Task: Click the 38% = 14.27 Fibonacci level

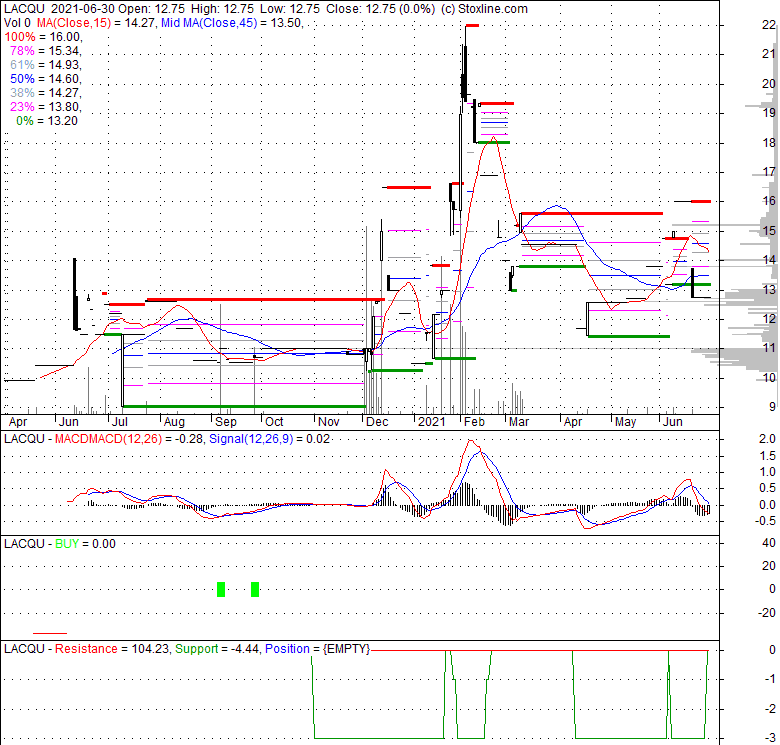Action: point(46,93)
